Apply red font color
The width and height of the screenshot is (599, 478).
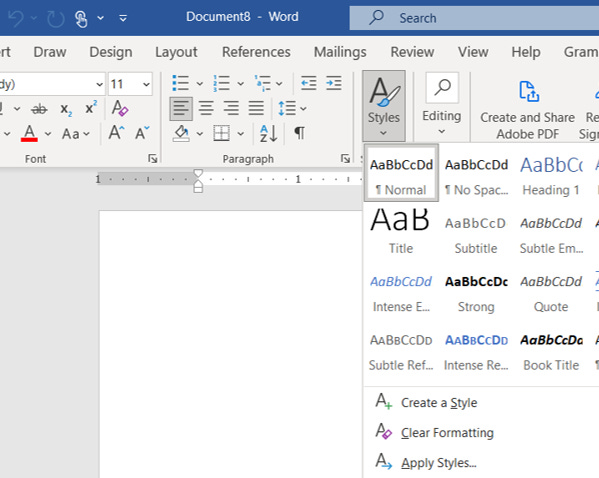pos(29,134)
